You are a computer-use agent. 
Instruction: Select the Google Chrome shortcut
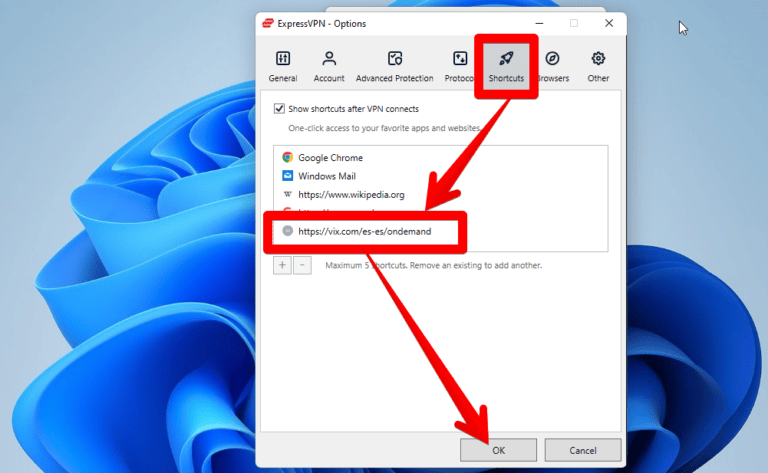[x=441, y=158]
